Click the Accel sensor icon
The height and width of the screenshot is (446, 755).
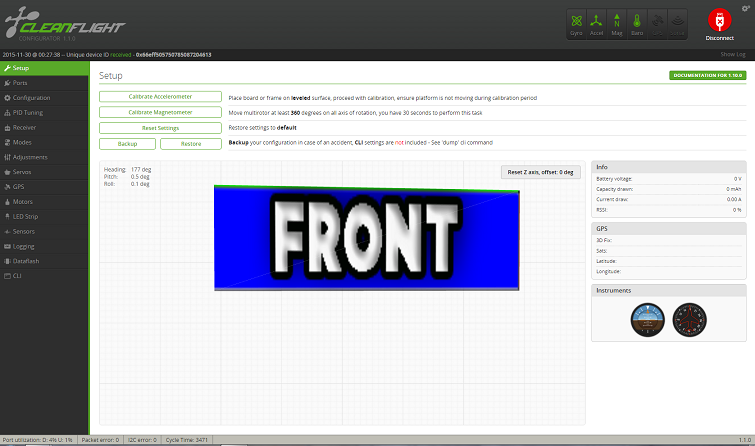pyautogui.click(x=596, y=23)
